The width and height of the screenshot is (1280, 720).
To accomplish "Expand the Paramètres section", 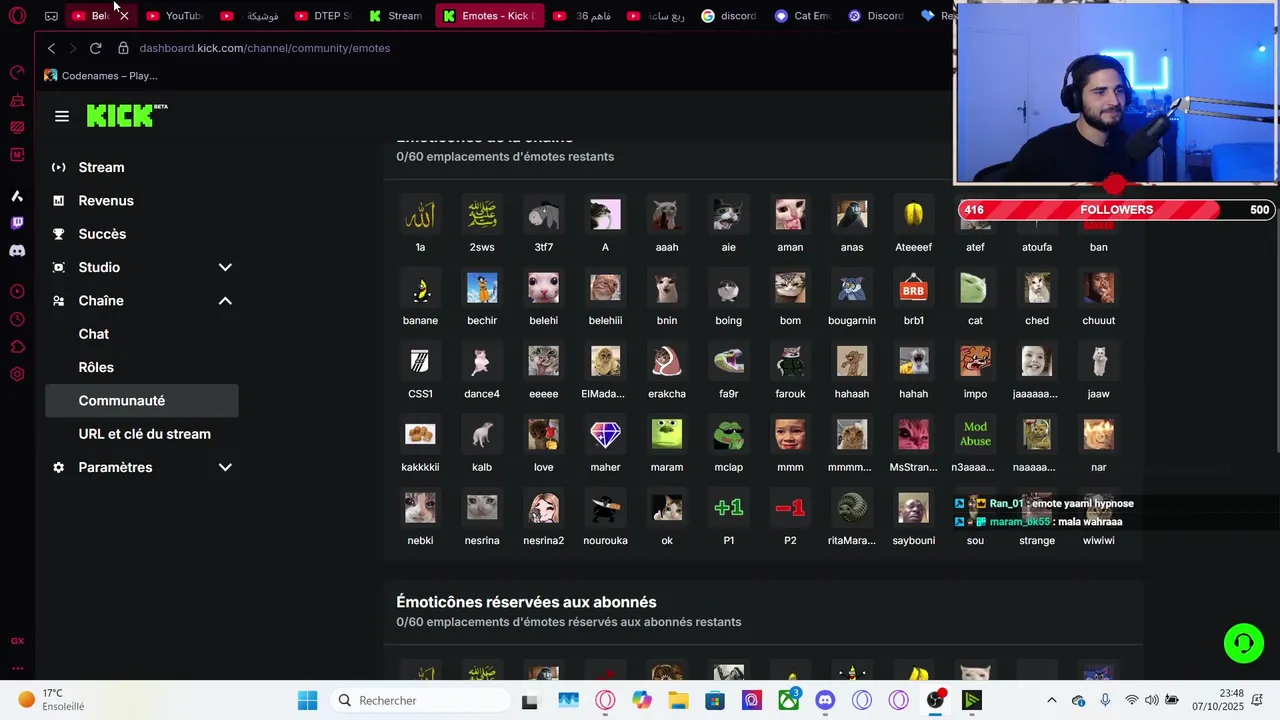I will click(x=225, y=467).
